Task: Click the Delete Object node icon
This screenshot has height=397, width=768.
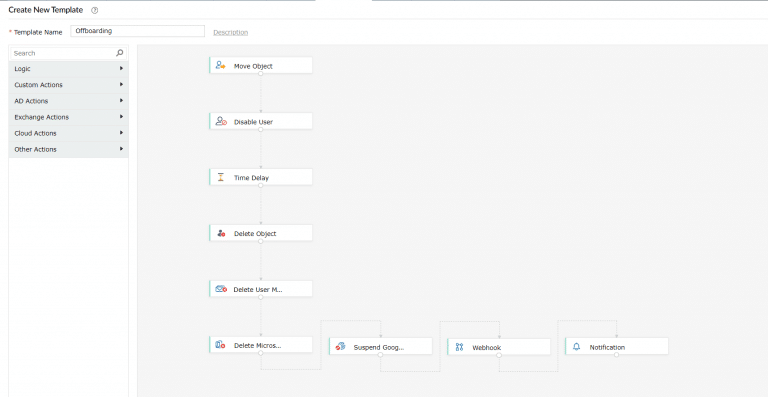Action: tap(221, 234)
